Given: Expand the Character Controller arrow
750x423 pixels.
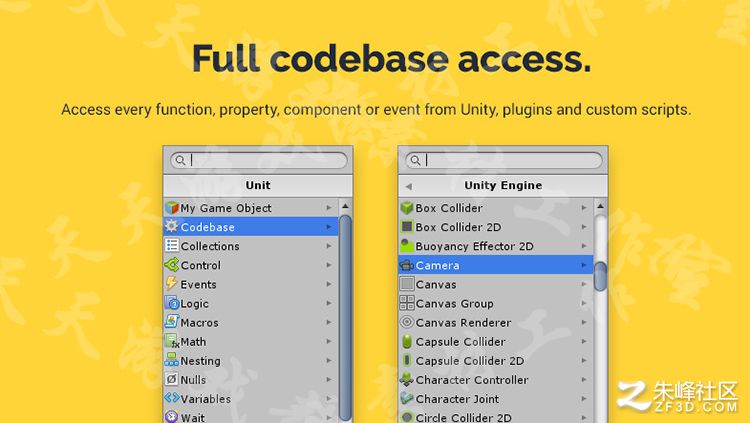Looking at the screenshot, I should pyautogui.click(x=584, y=380).
